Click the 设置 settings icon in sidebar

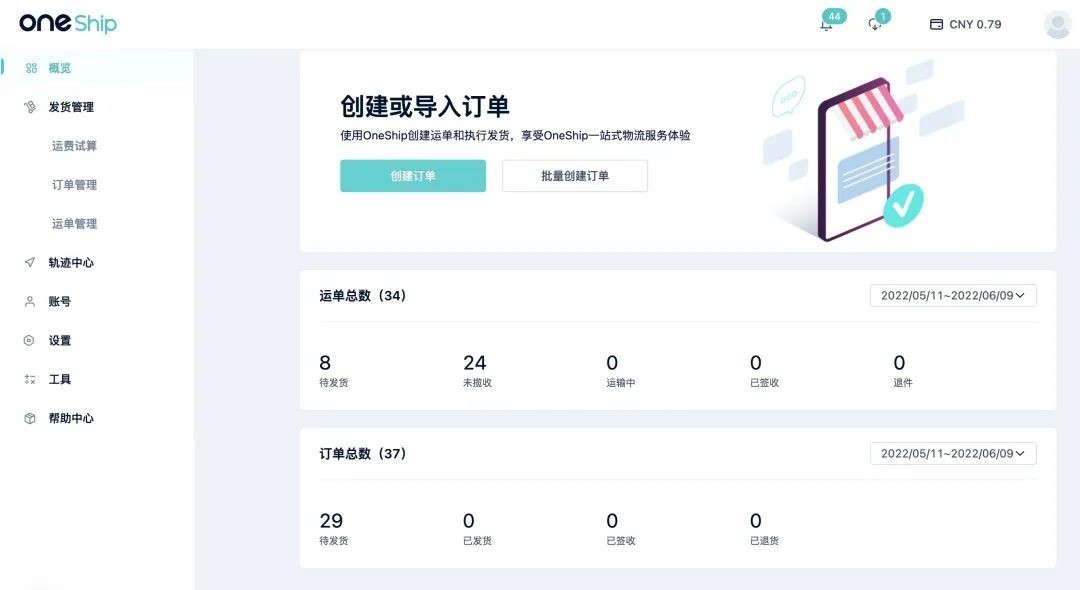tap(29, 340)
